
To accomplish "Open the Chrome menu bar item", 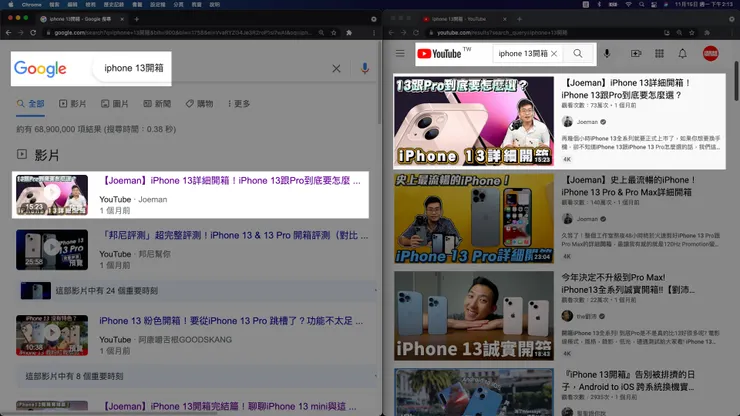I will (32, 4).
